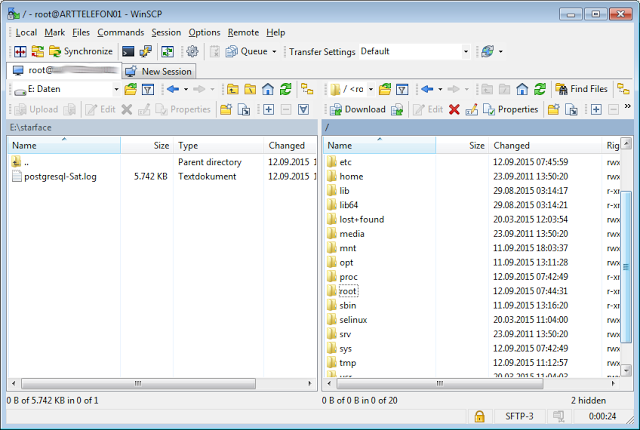Refresh the remote panel with green arrows
640x430 pixels.
pos(540,89)
